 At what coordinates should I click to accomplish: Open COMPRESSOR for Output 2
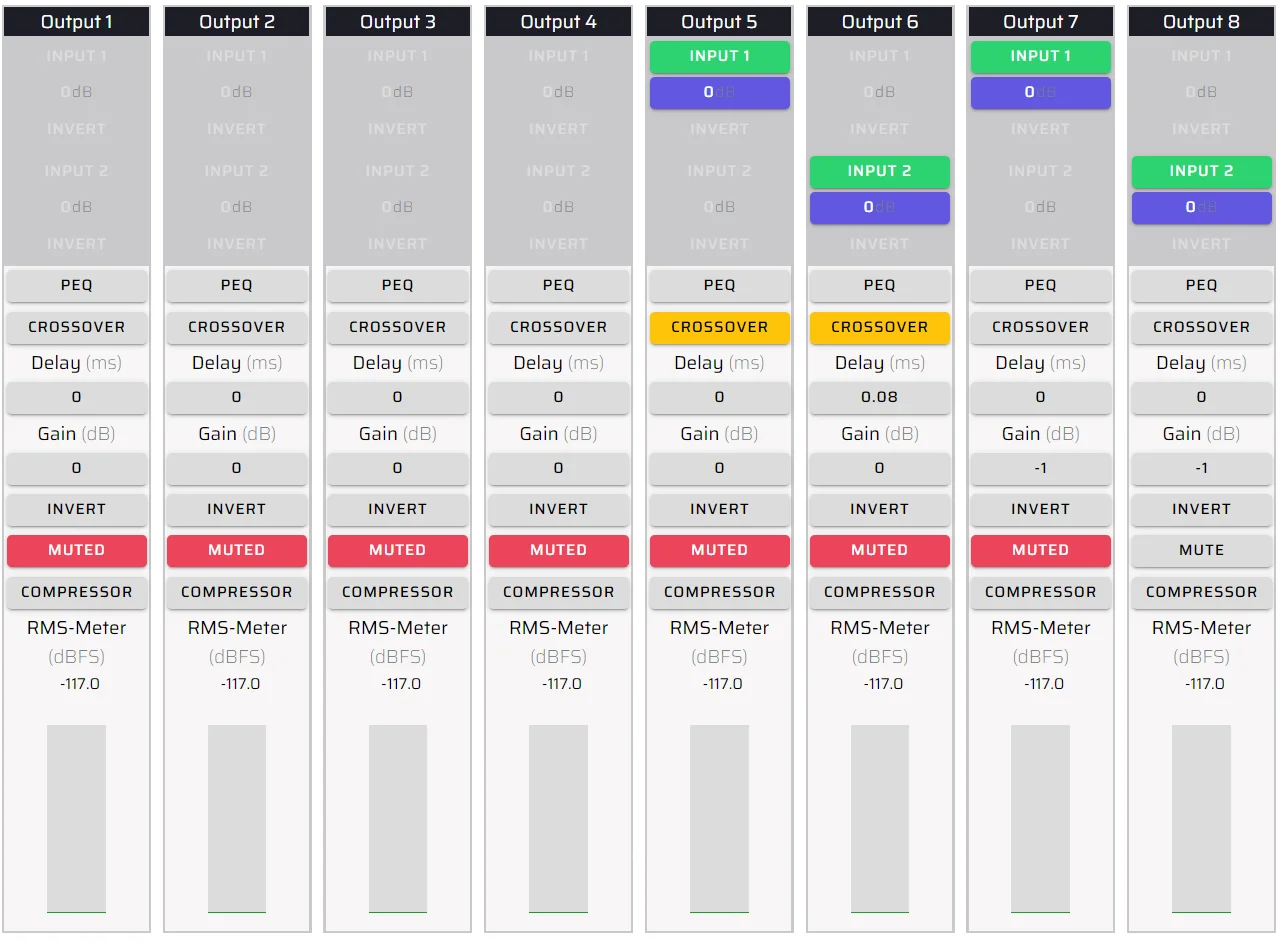(237, 592)
